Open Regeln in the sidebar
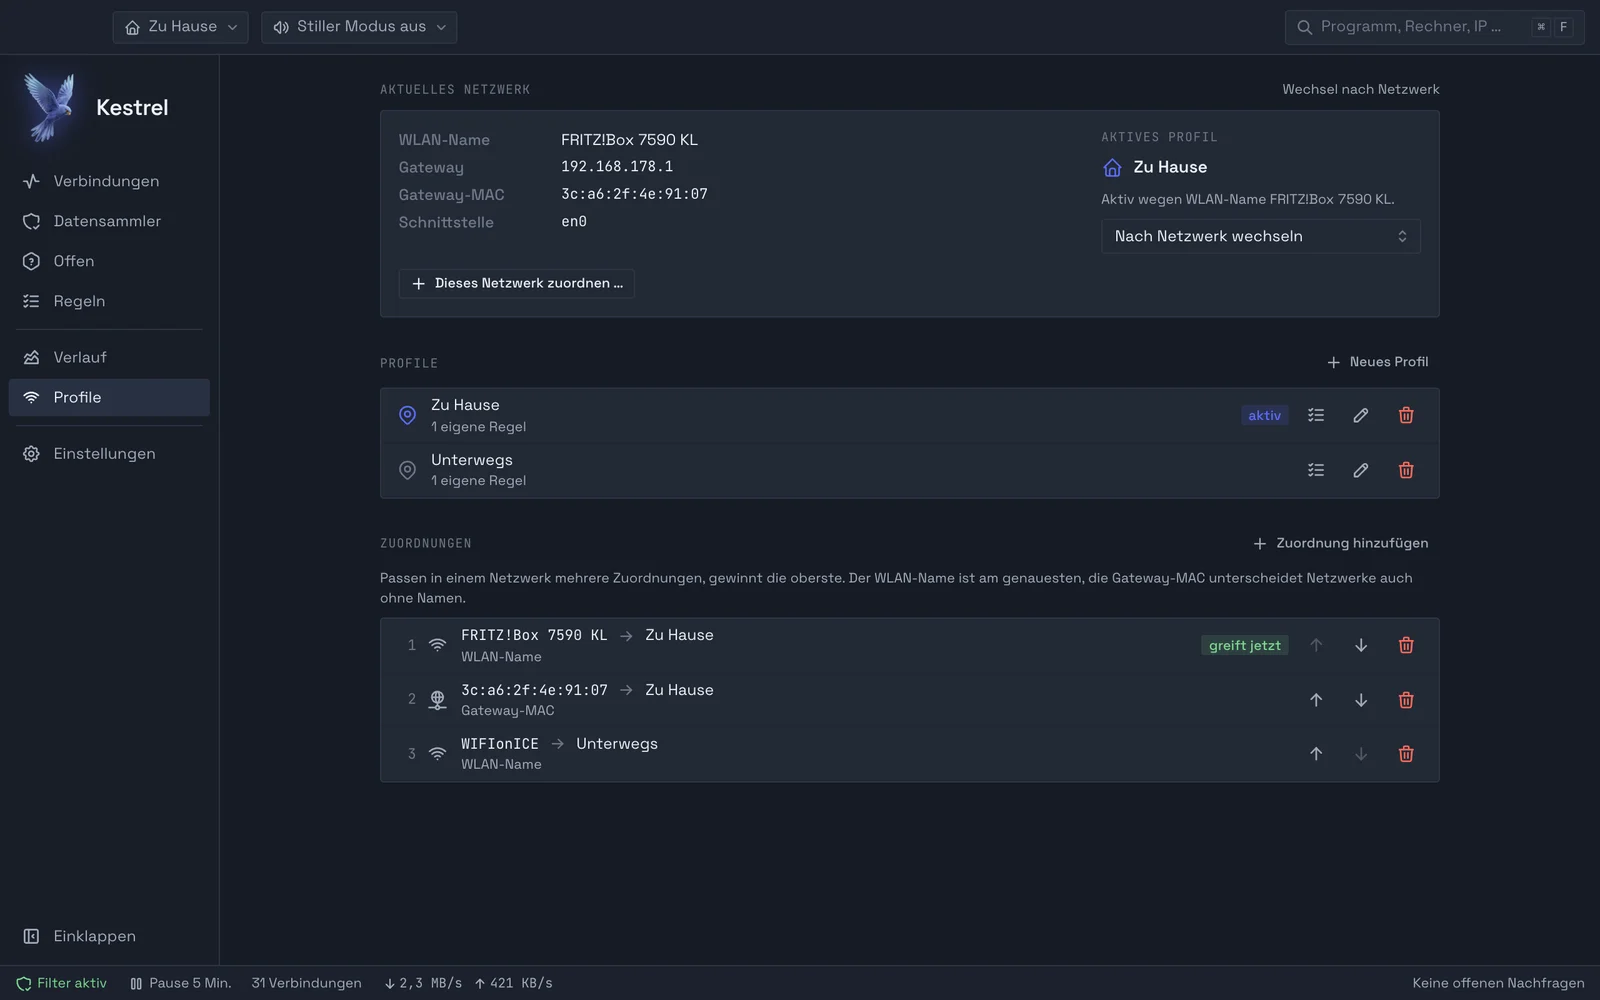This screenshot has height=1000, width=1600. [109, 301]
